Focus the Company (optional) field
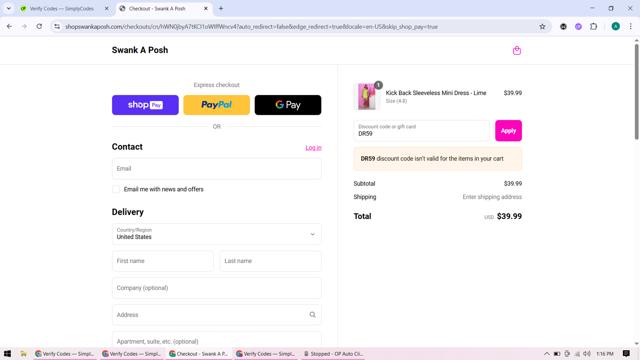640x360 pixels. click(x=216, y=288)
